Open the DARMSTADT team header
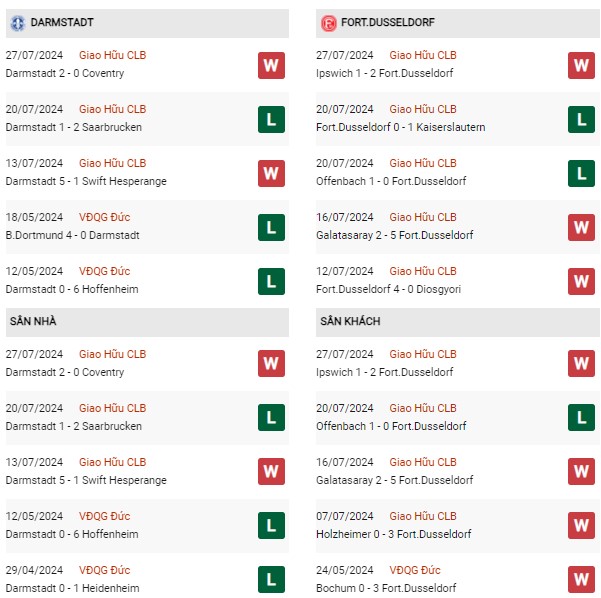Image resolution: width=601 pixels, height=598 pixels. tap(147, 23)
